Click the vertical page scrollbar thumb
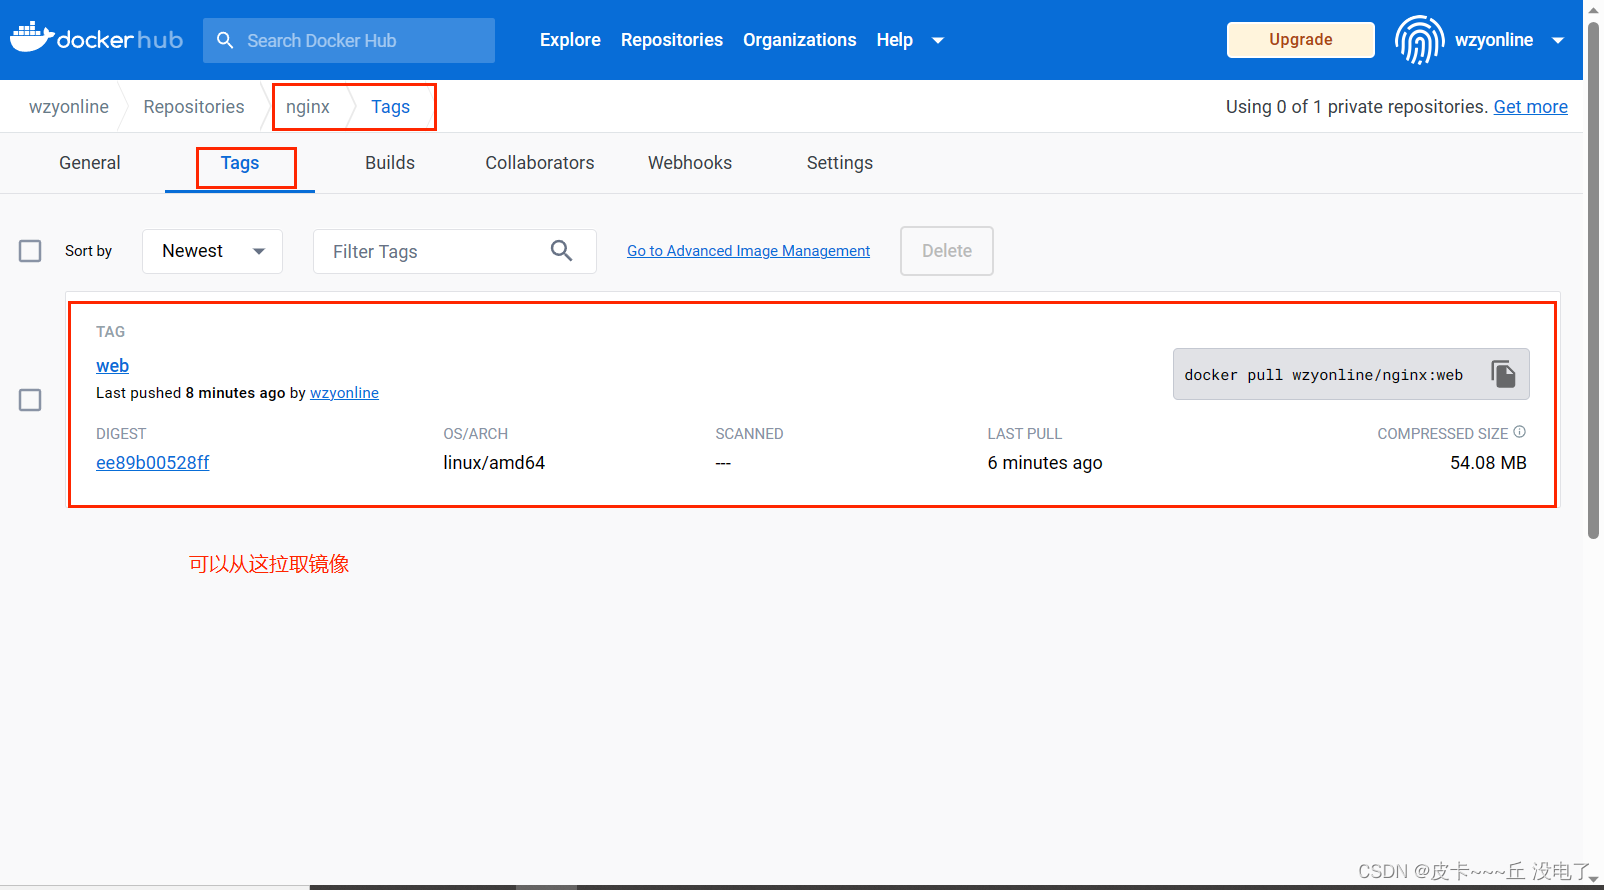The height and width of the screenshot is (890, 1604). point(1593,280)
